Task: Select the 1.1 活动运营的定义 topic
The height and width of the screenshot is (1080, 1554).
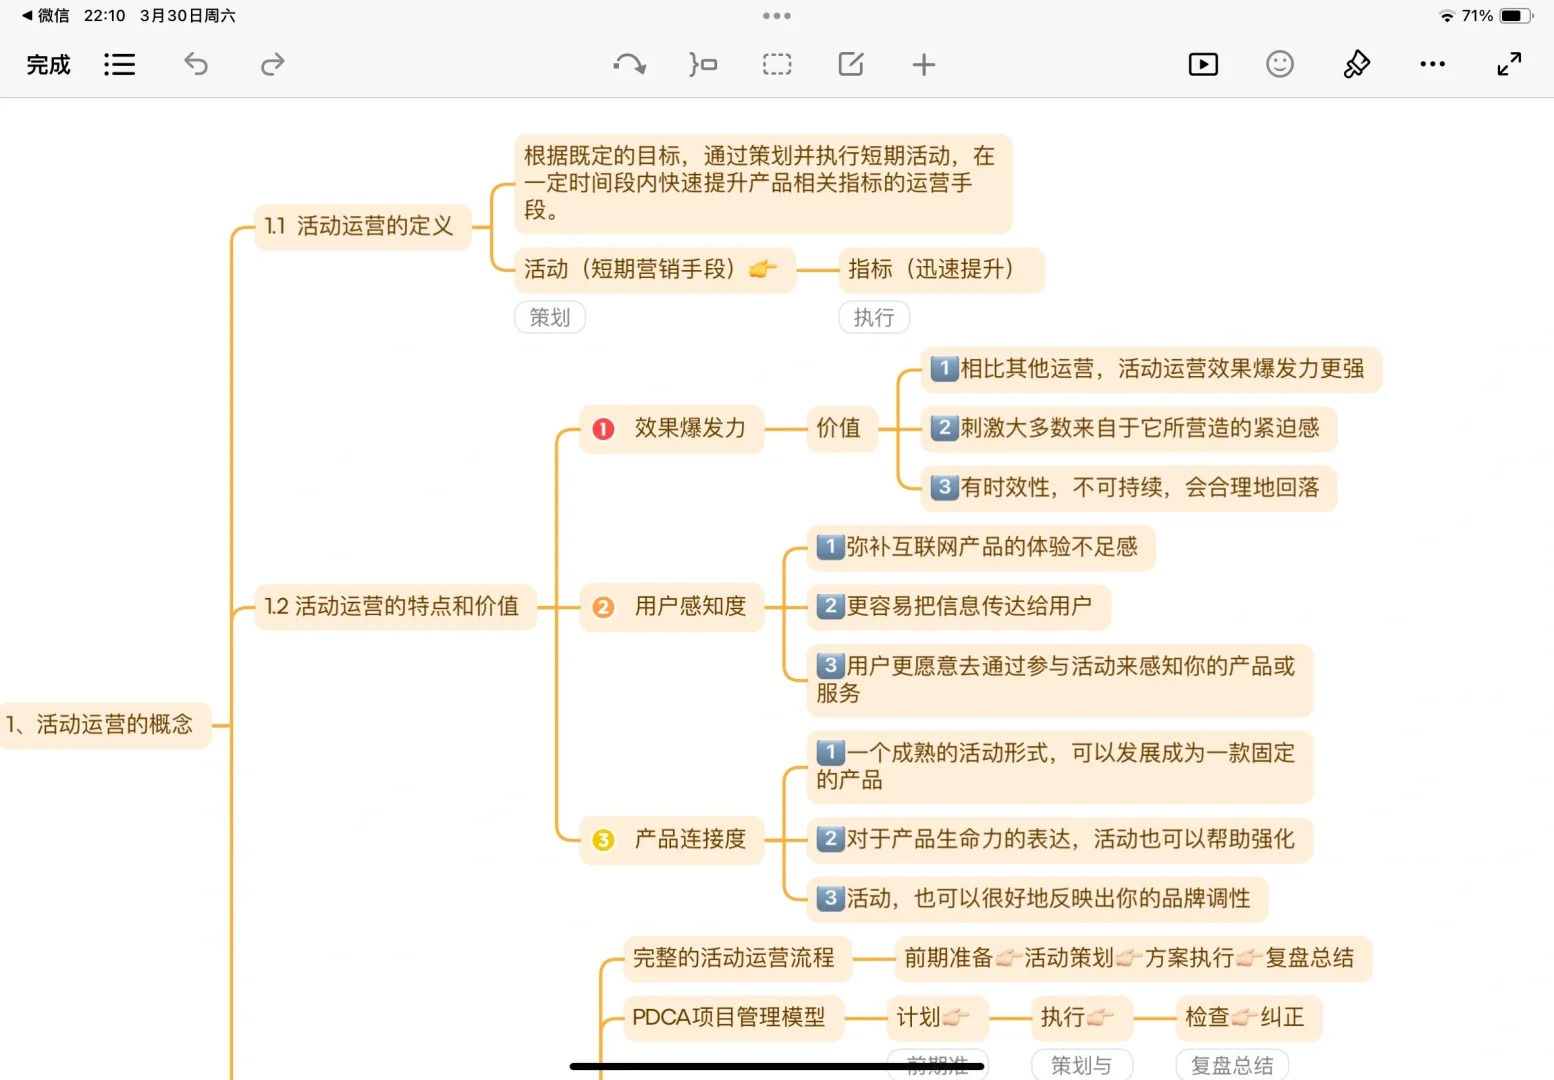Action: pos(360,226)
